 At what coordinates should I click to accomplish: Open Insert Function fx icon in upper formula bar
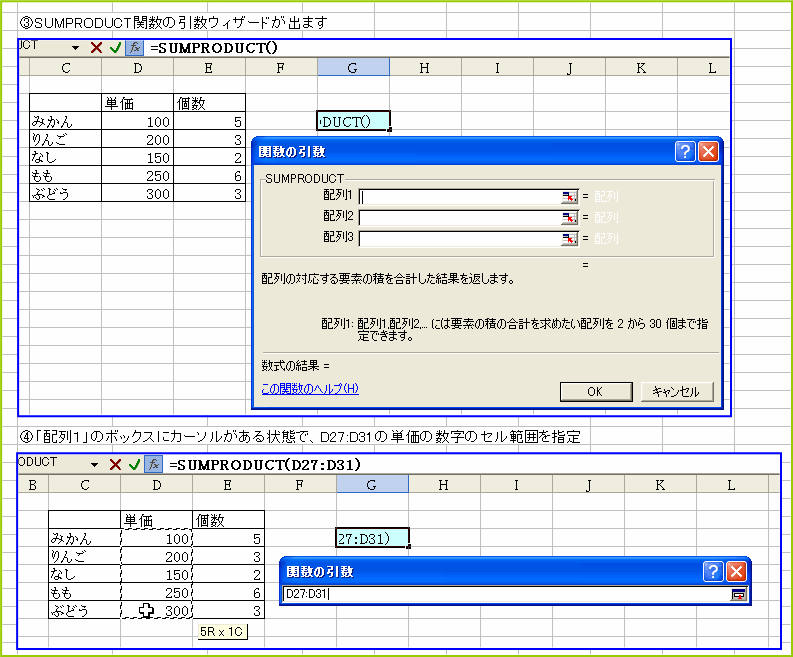tap(135, 48)
